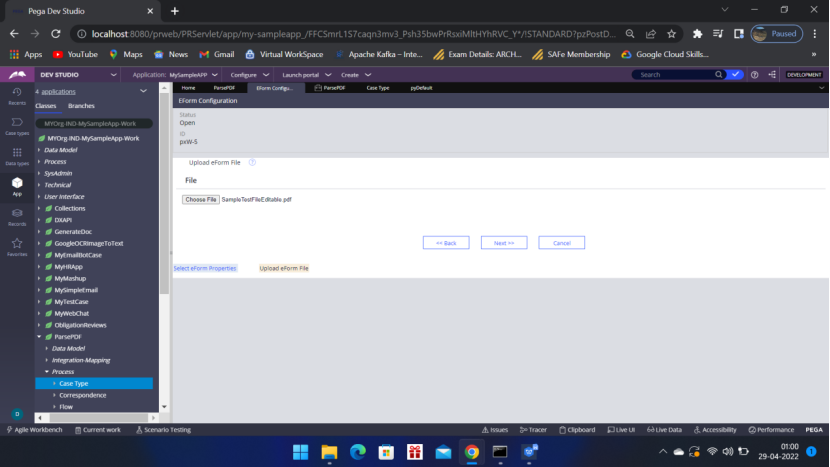Expand the Collections class node
830x467 pixels.
(x=39, y=208)
